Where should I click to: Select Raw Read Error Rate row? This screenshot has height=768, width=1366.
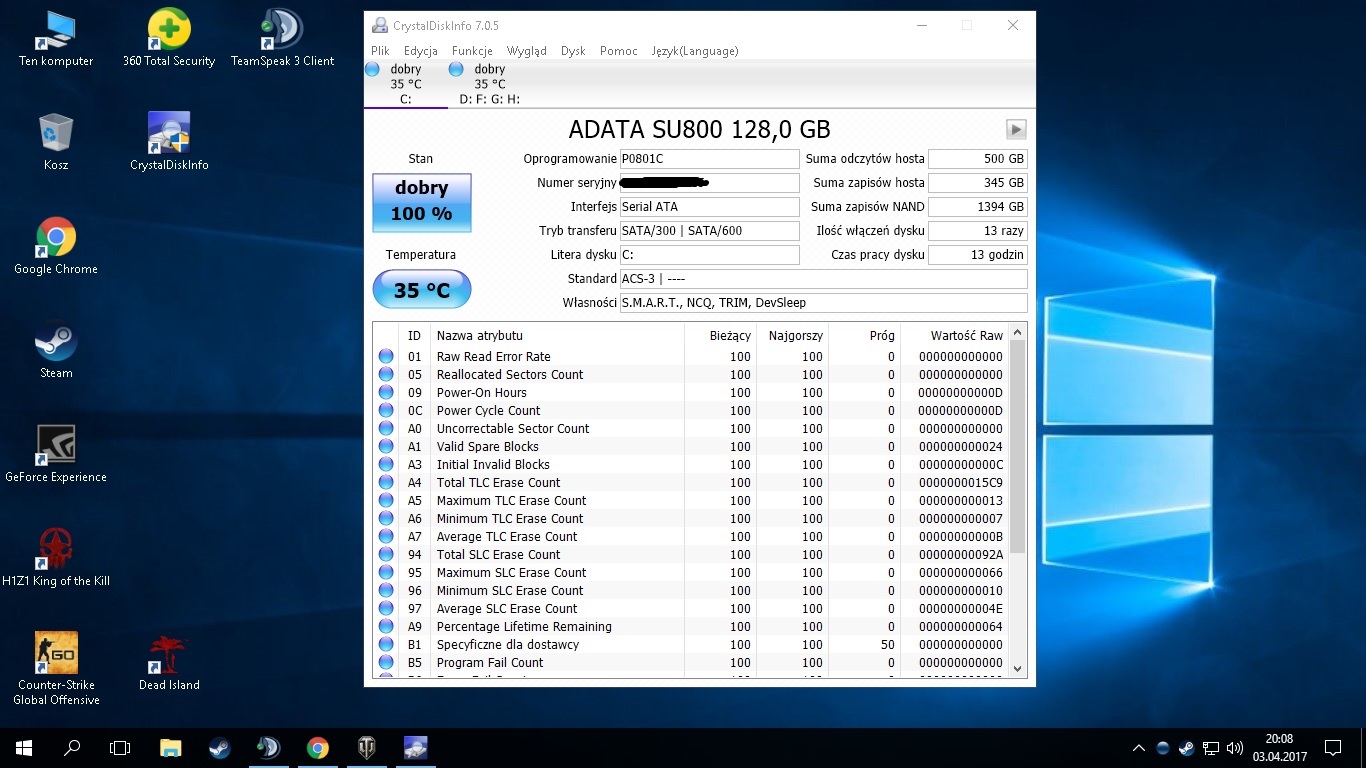691,357
